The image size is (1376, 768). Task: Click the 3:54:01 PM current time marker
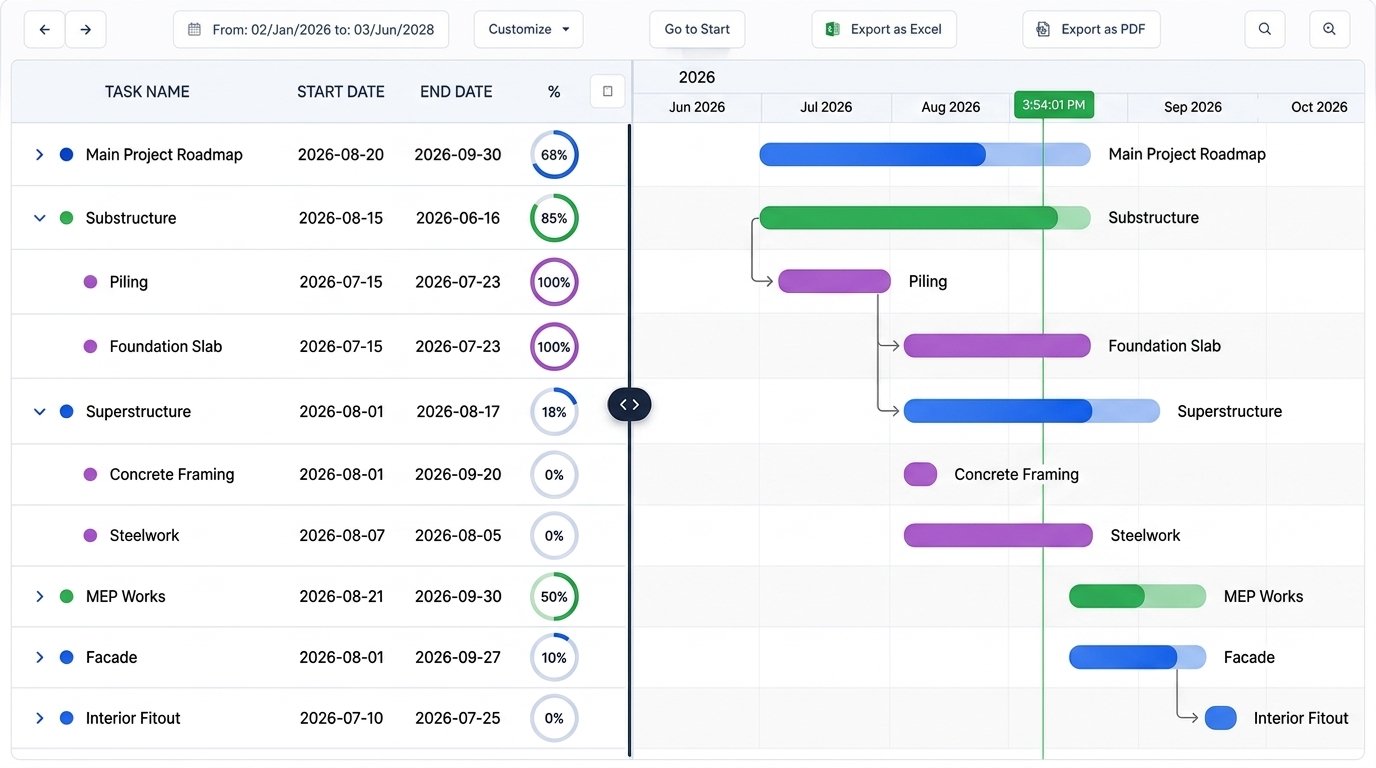[1054, 105]
